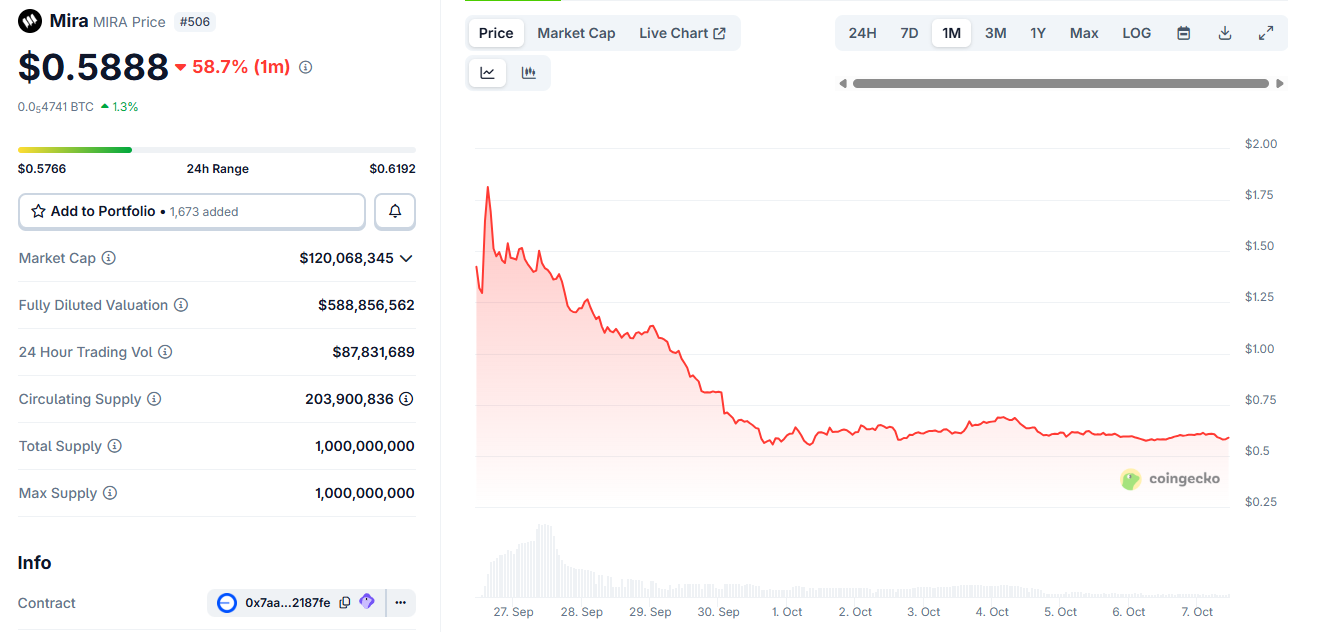This screenshot has height=632, width=1319.
Task: Click the right arrow of chart scrollbar
Action: (1280, 84)
